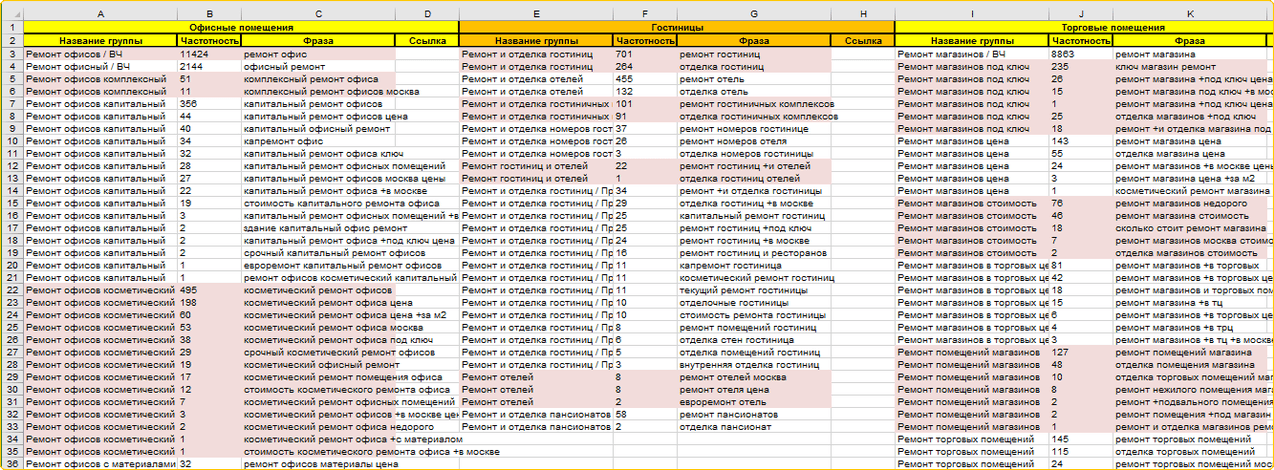Select cell 'комплексный ремонт офисов москва'
This screenshot has height=470, width=1274.
[318, 91]
